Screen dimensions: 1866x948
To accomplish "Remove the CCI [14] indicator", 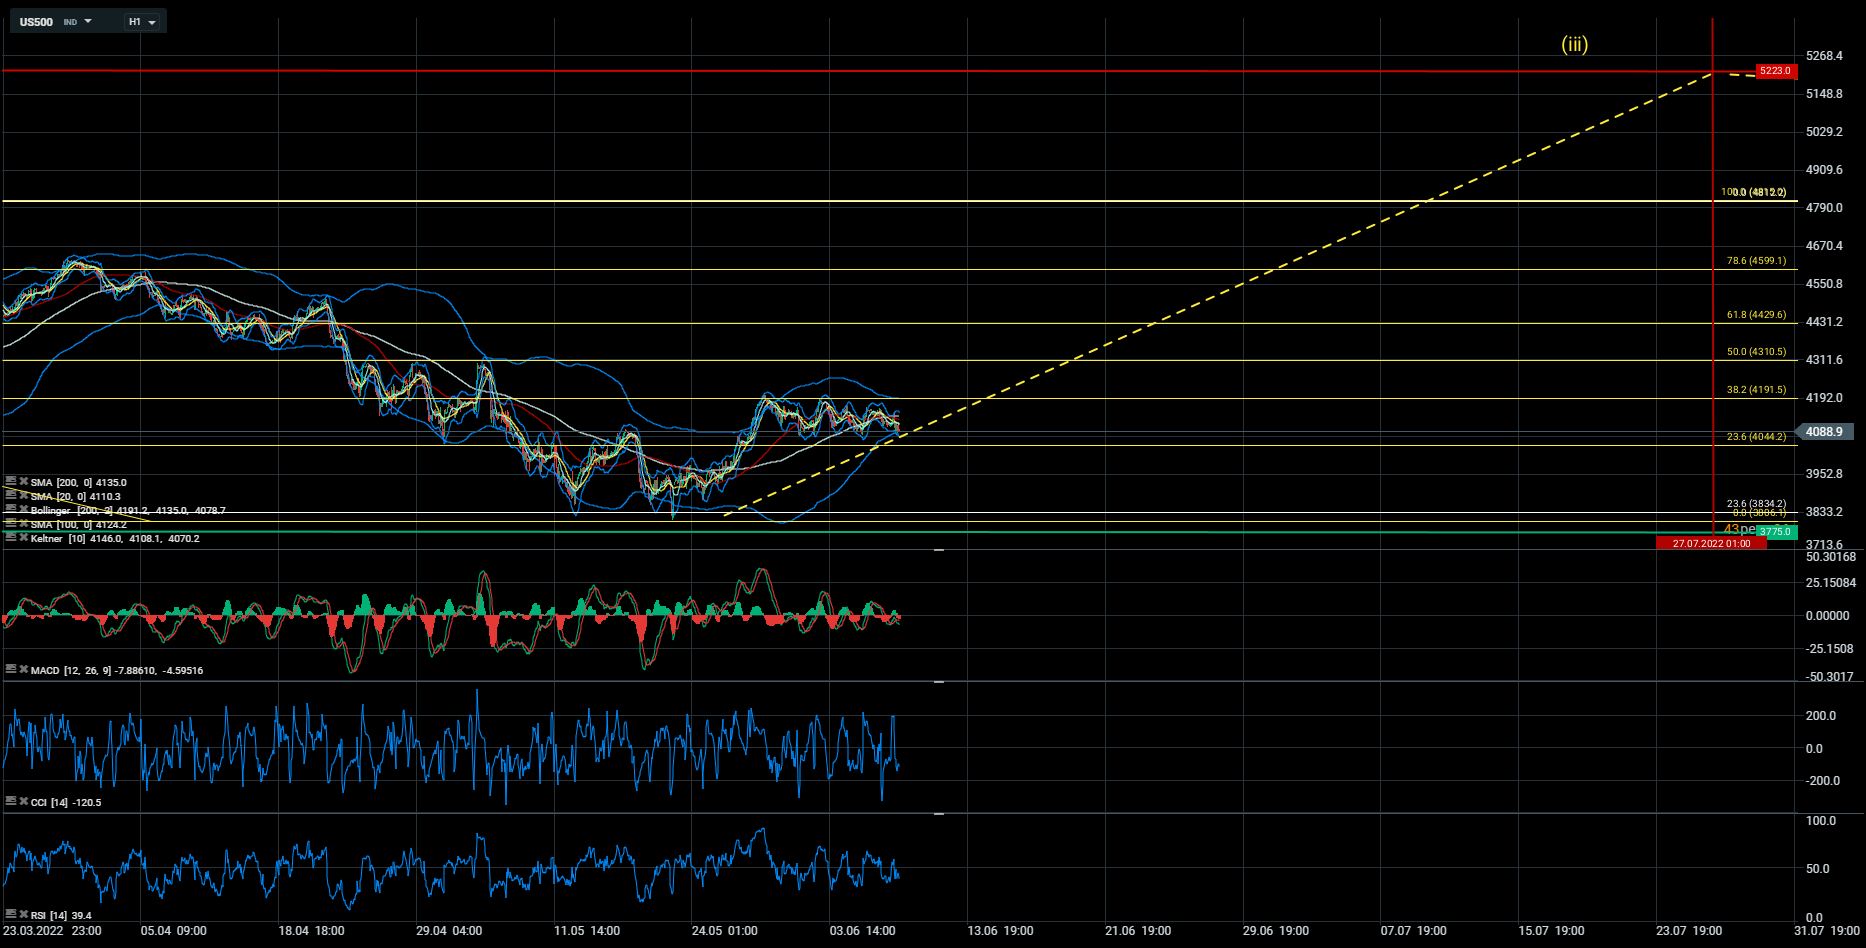I will 23,802.
